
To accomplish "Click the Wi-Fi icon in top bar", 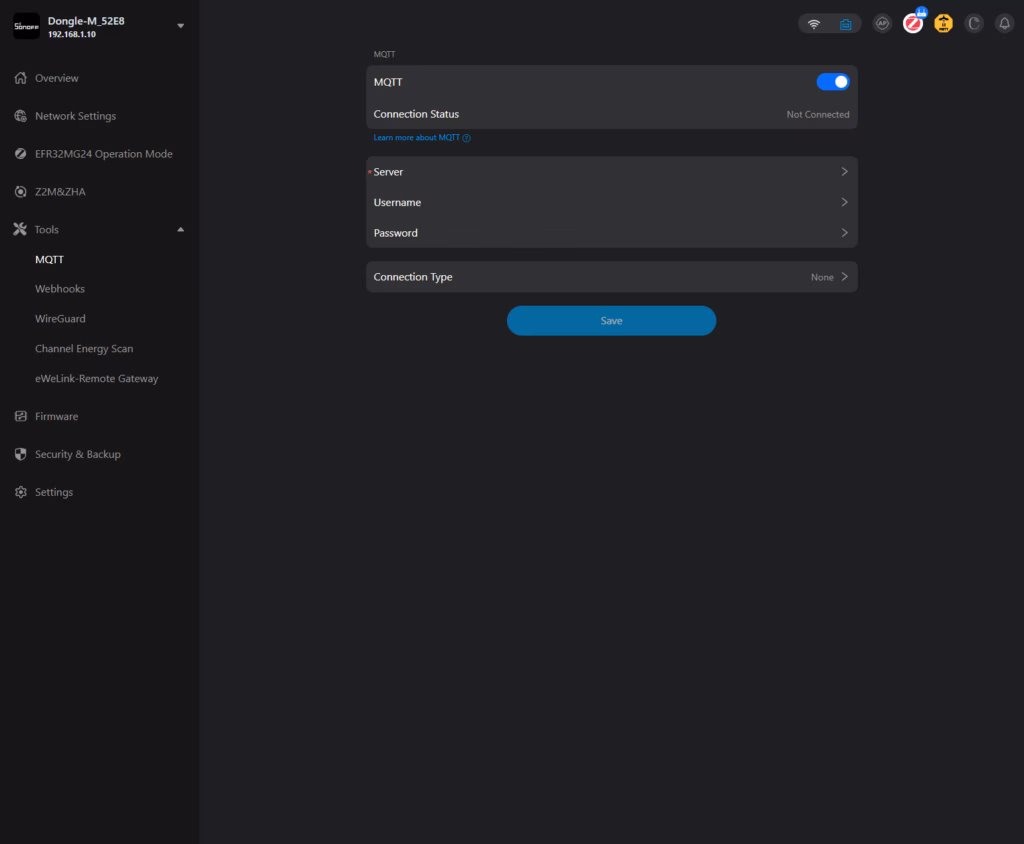I will pyautogui.click(x=814, y=24).
